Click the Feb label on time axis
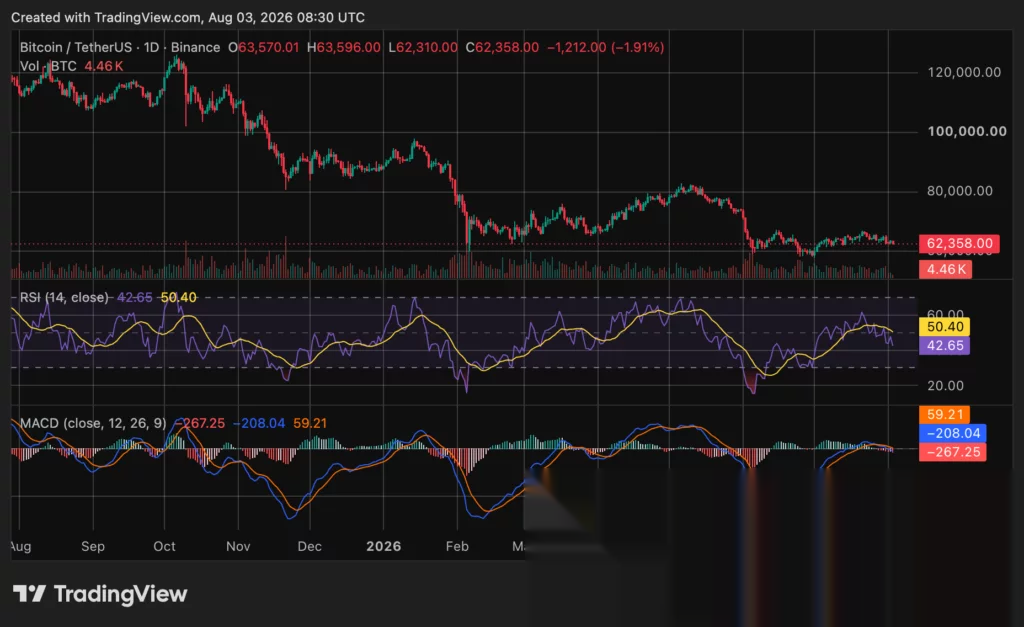 [x=457, y=547]
